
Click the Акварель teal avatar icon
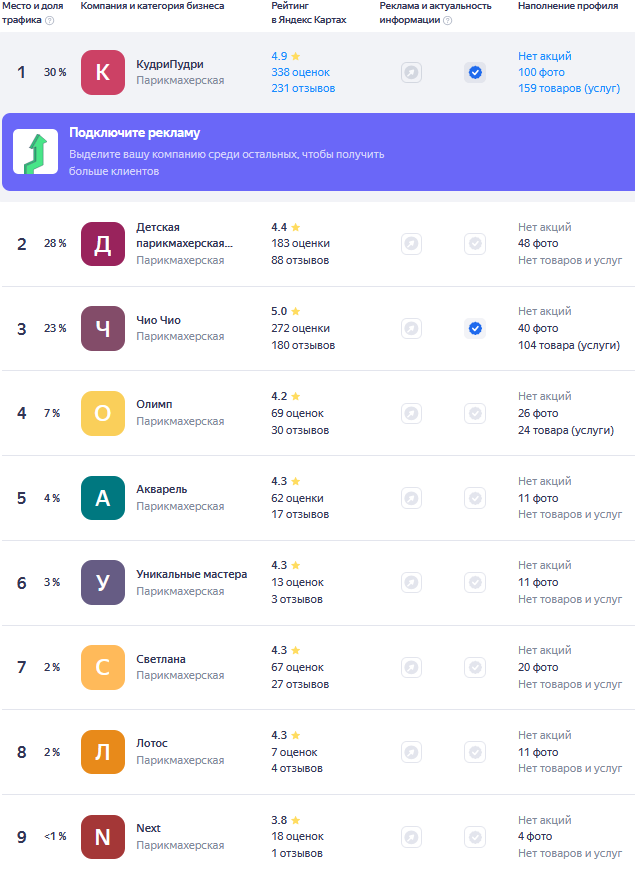click(x=102, y=498)
